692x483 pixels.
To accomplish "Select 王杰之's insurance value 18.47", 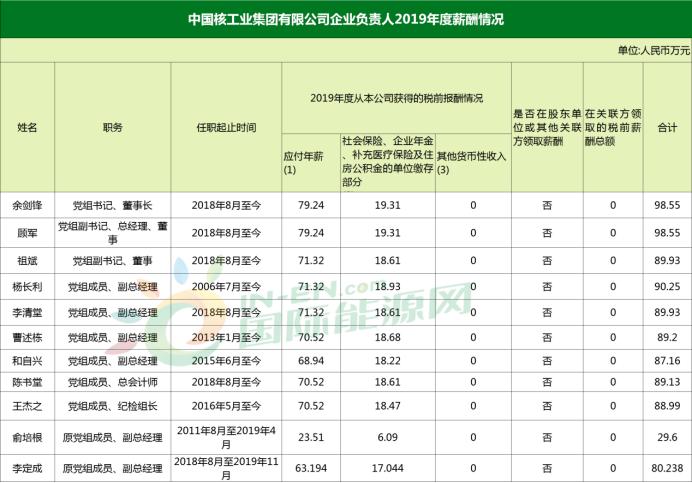I will (387, 406).
